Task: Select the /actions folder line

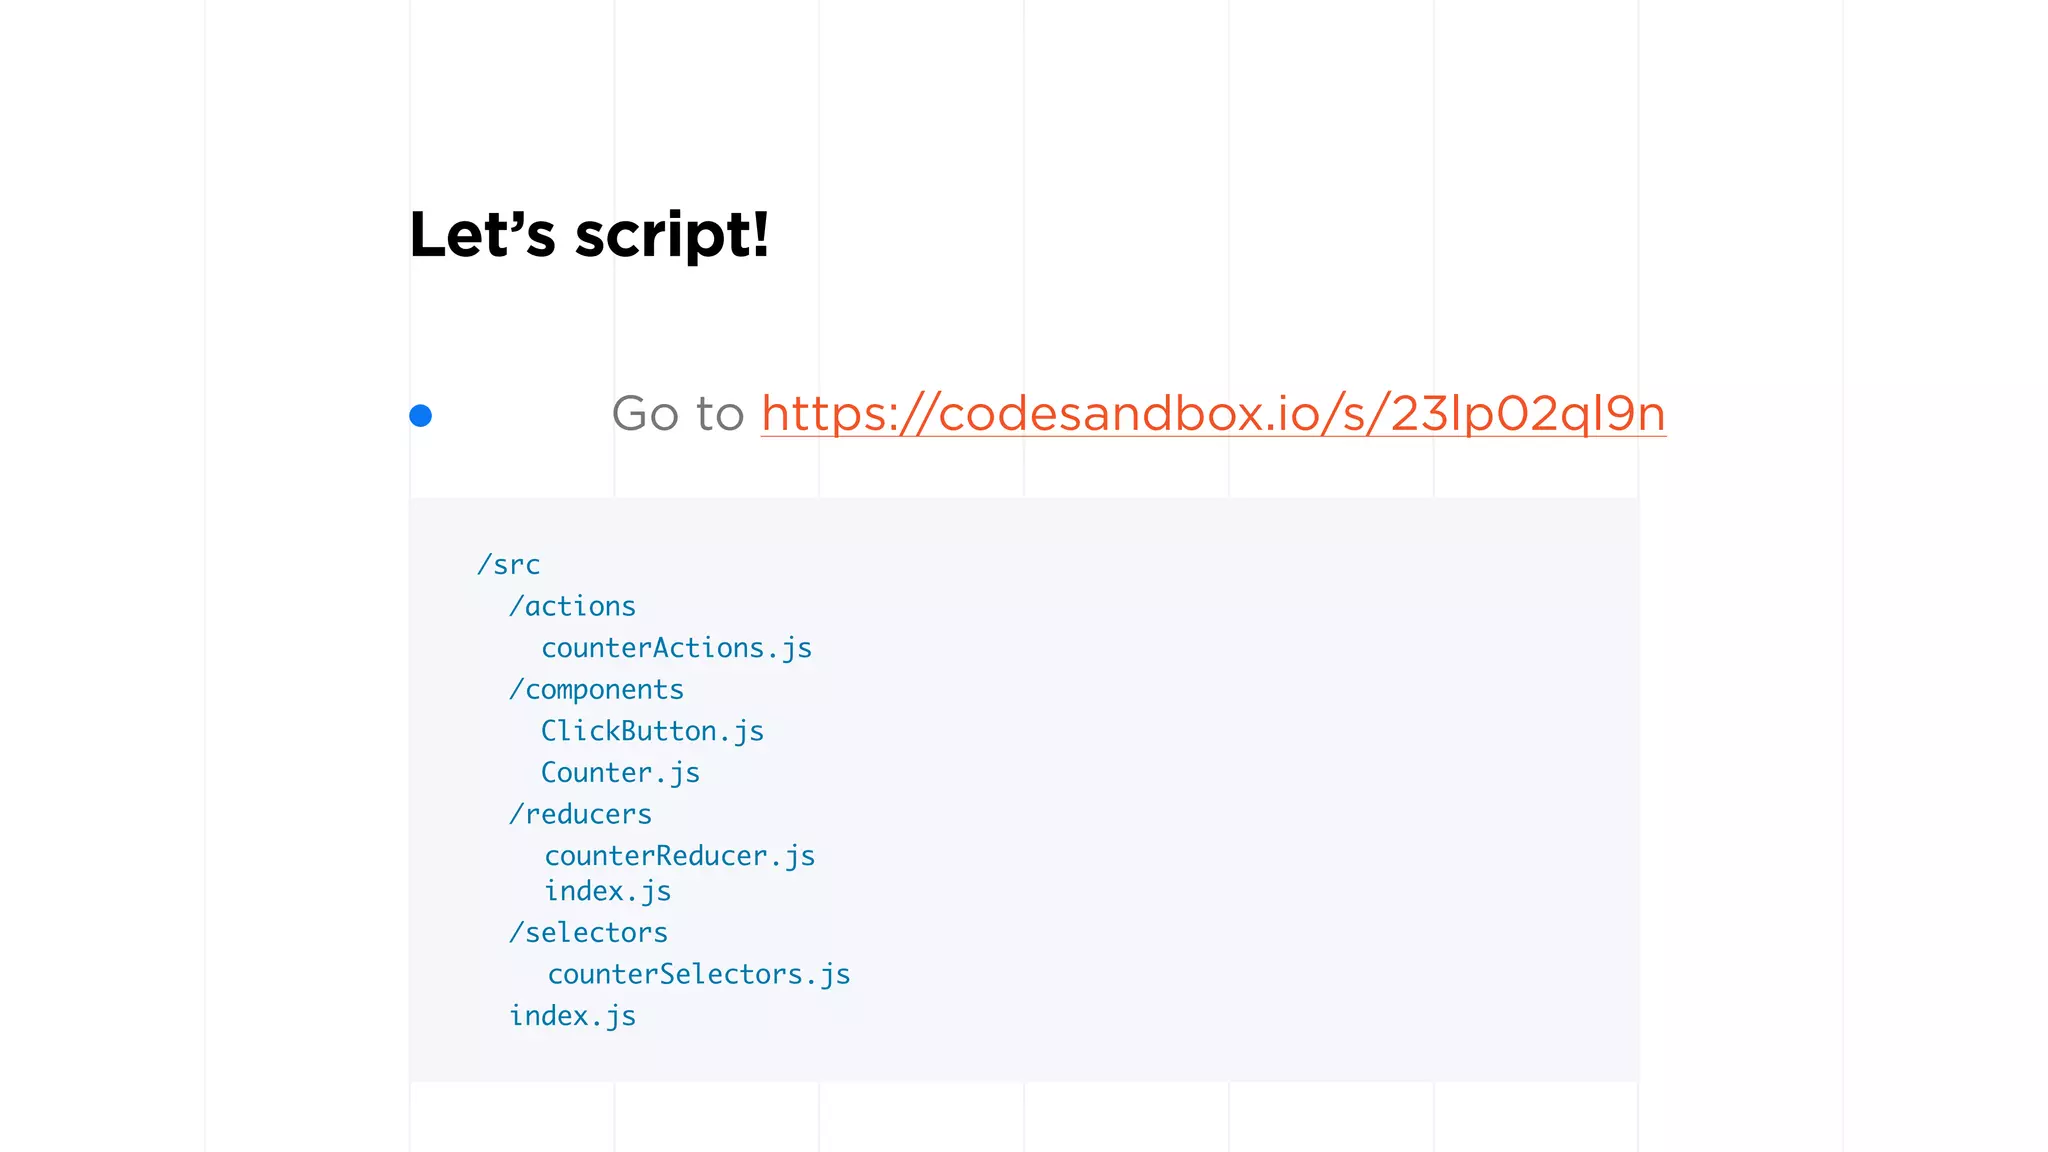Action: [572, 607]
